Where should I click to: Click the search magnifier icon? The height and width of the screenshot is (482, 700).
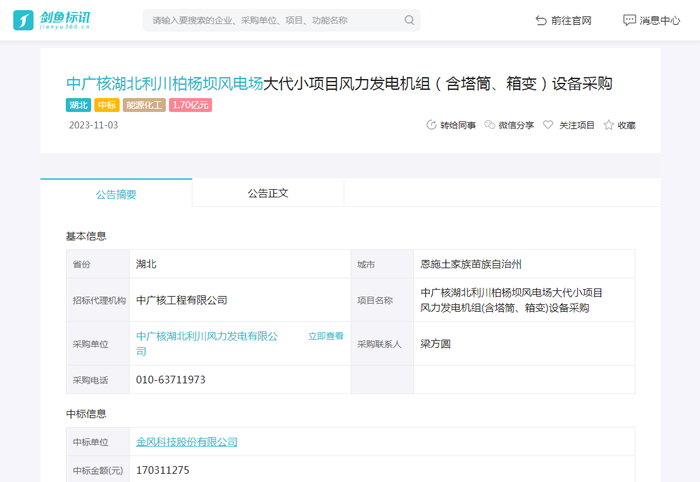click(x=409, y=20)
